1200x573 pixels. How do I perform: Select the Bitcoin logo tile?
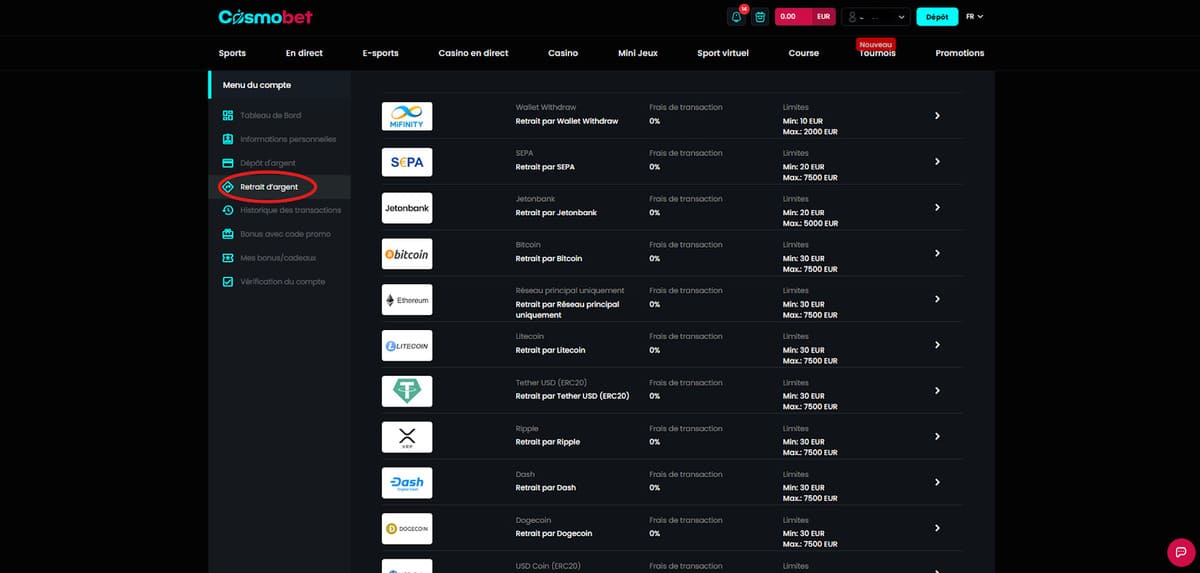tap(407, 254)
